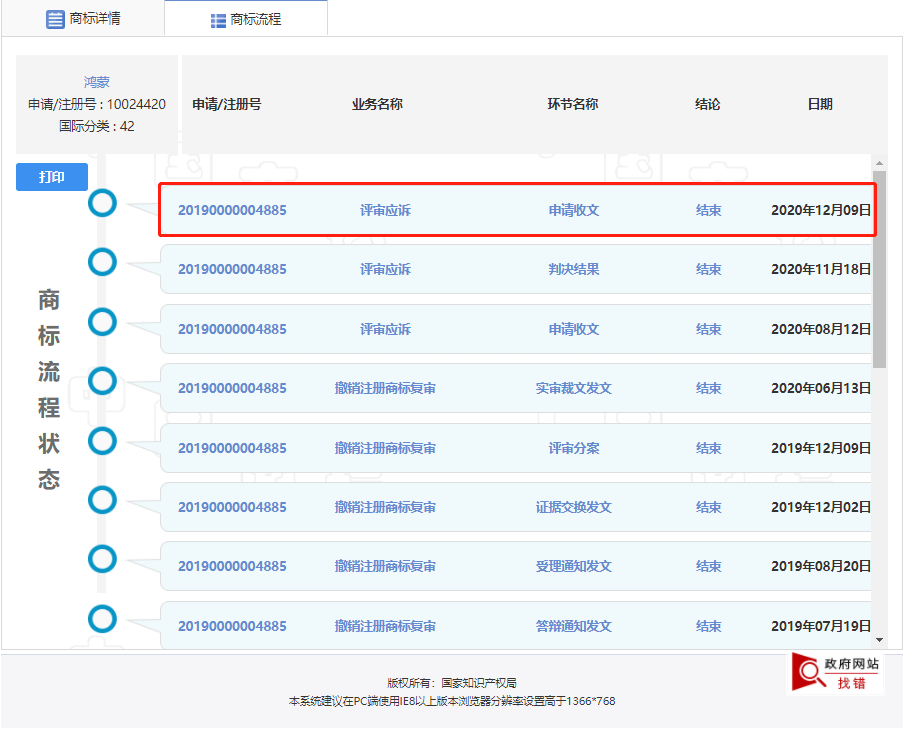The width and height of the screenshot is (903, 730).
Task: Open the 政府网站找错 magnifier badge
Action: pos(836,672)
